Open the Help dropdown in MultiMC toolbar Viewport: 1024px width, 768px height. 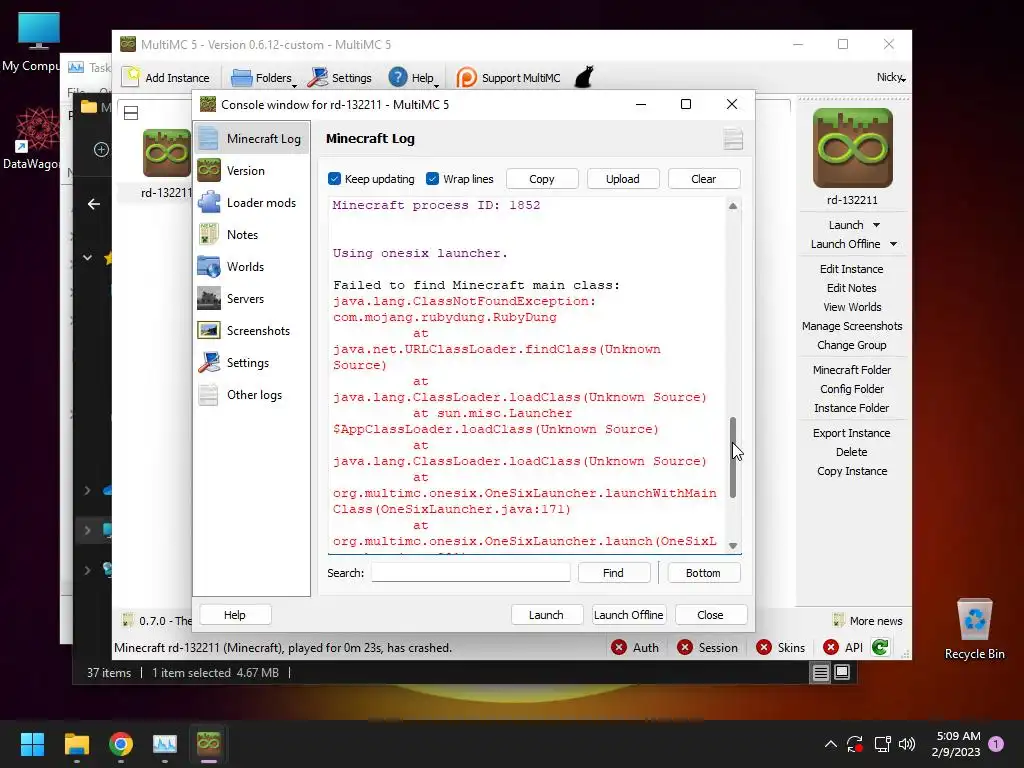click(x=413, y=78)
